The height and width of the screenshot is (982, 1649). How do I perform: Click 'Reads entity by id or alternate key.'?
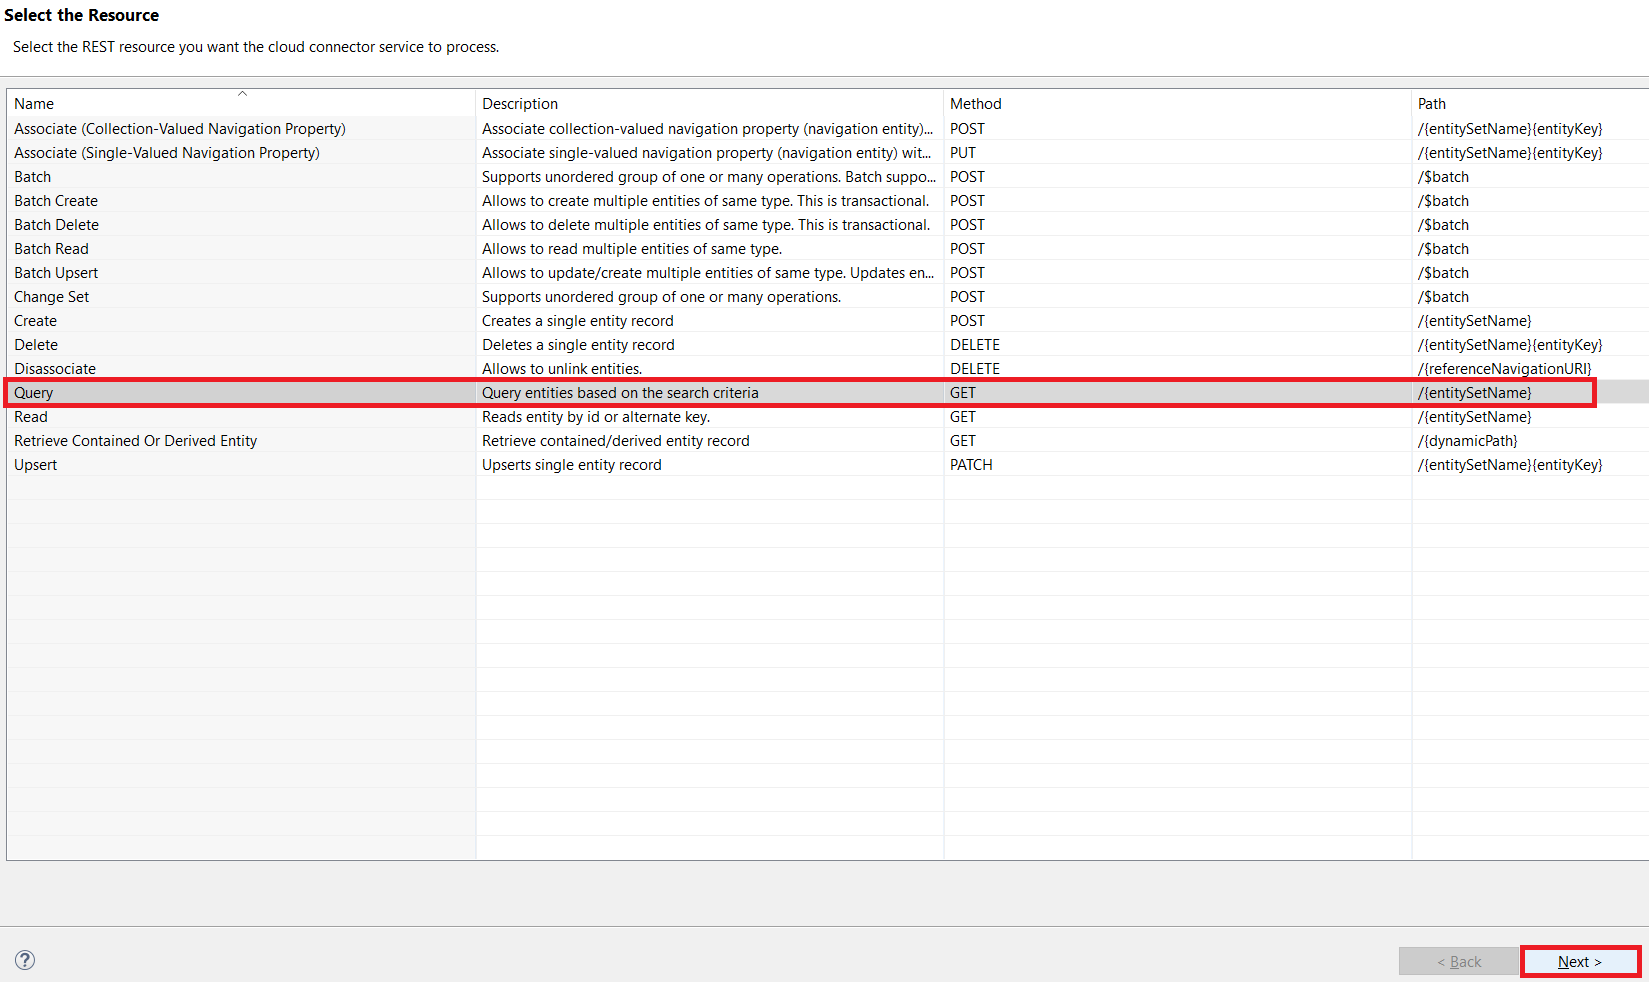click(596, 417)
